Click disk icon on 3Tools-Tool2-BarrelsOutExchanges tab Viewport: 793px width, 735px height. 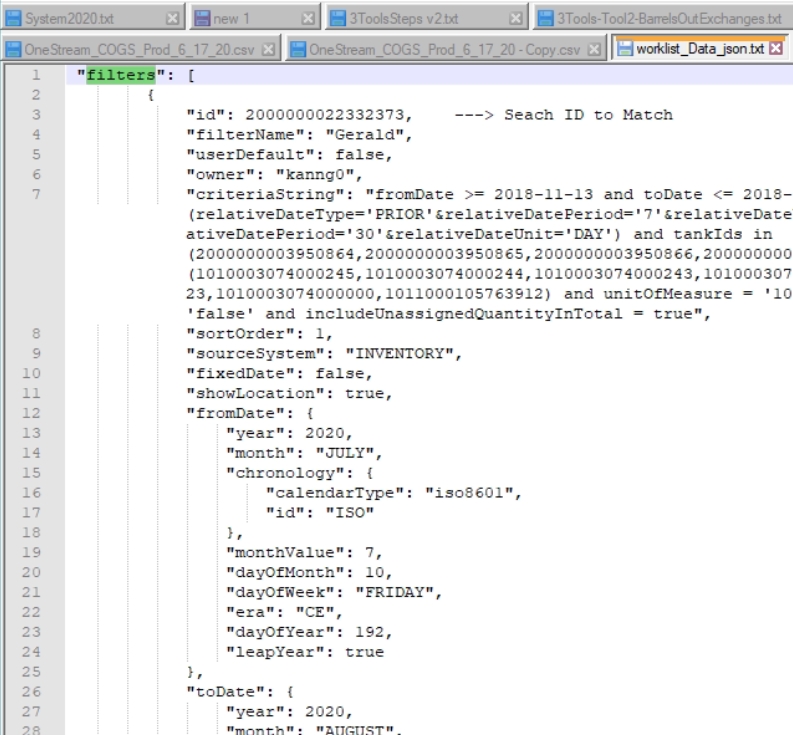click(x=546, y=19)
